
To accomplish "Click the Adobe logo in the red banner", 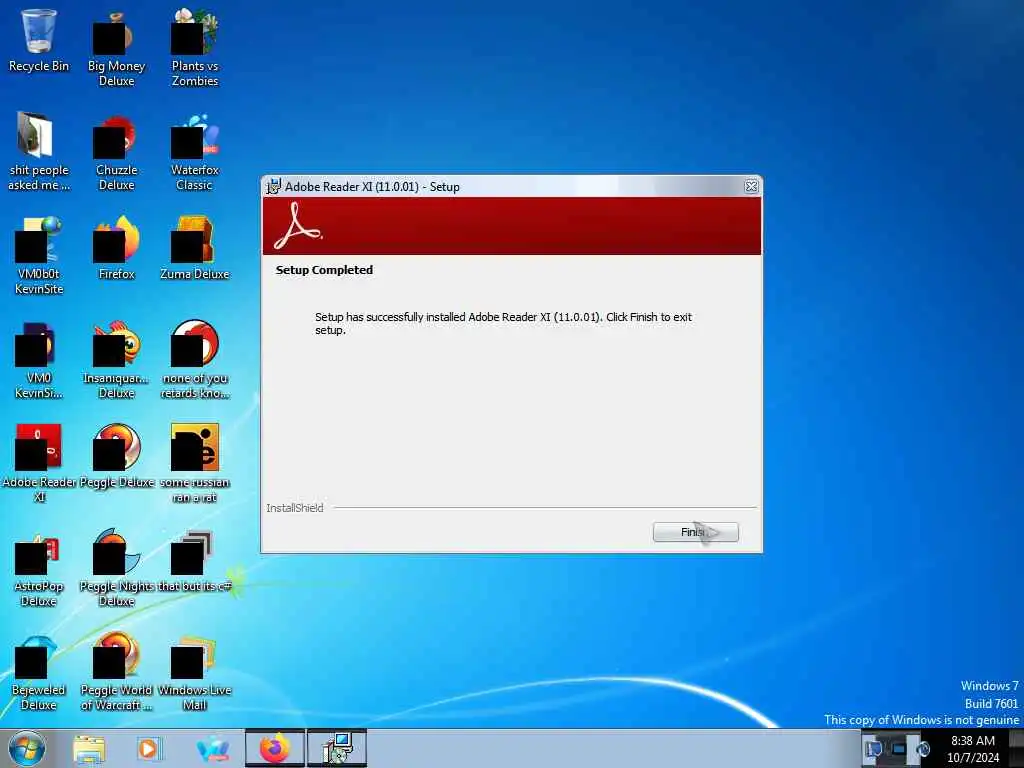I will [x=297, y=226].
